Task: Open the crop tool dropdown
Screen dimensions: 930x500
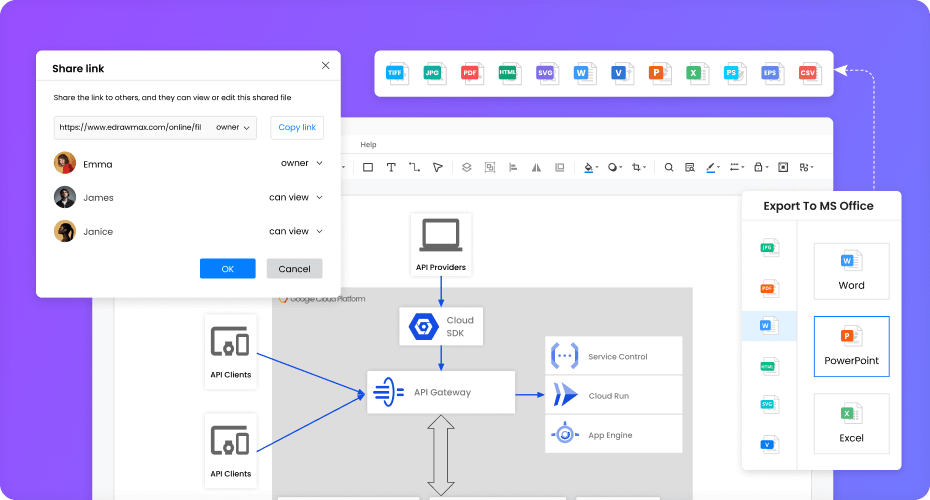Action: click(639, 167)
